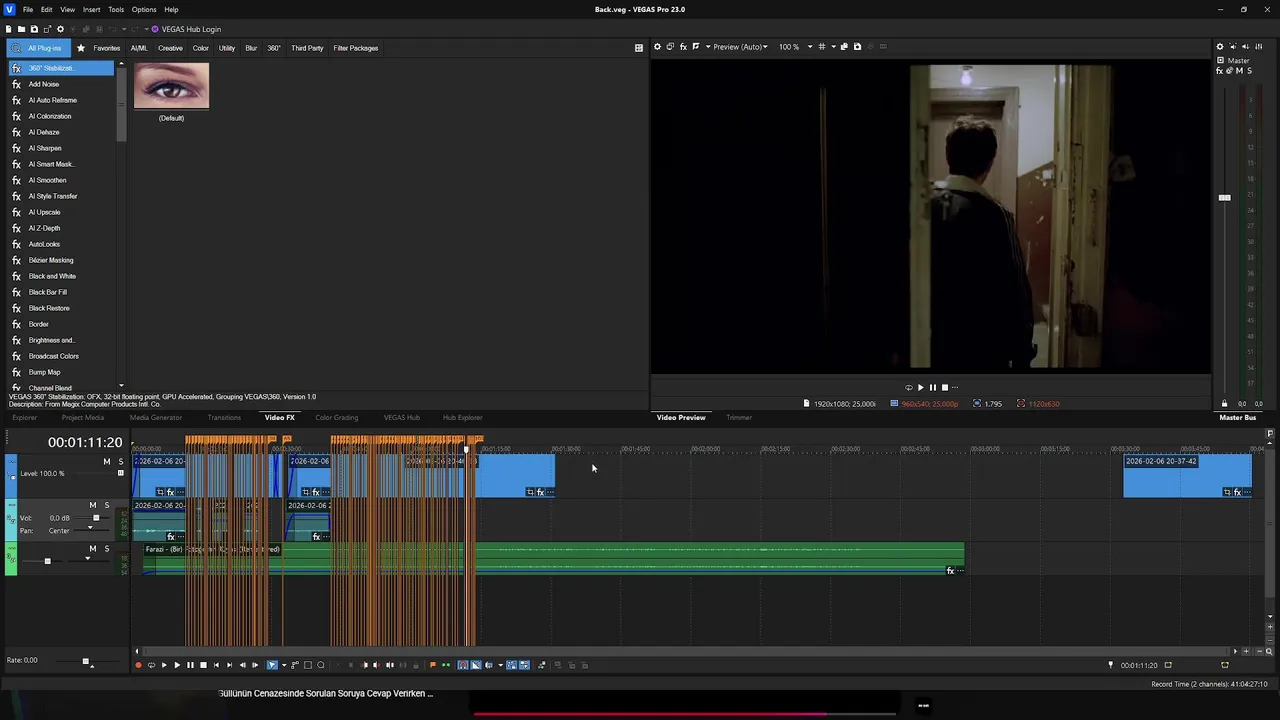This screenshot has height=720, width=1280.
Task: Open project properties gear icon in main toolbar
Action: coord(60,29)
